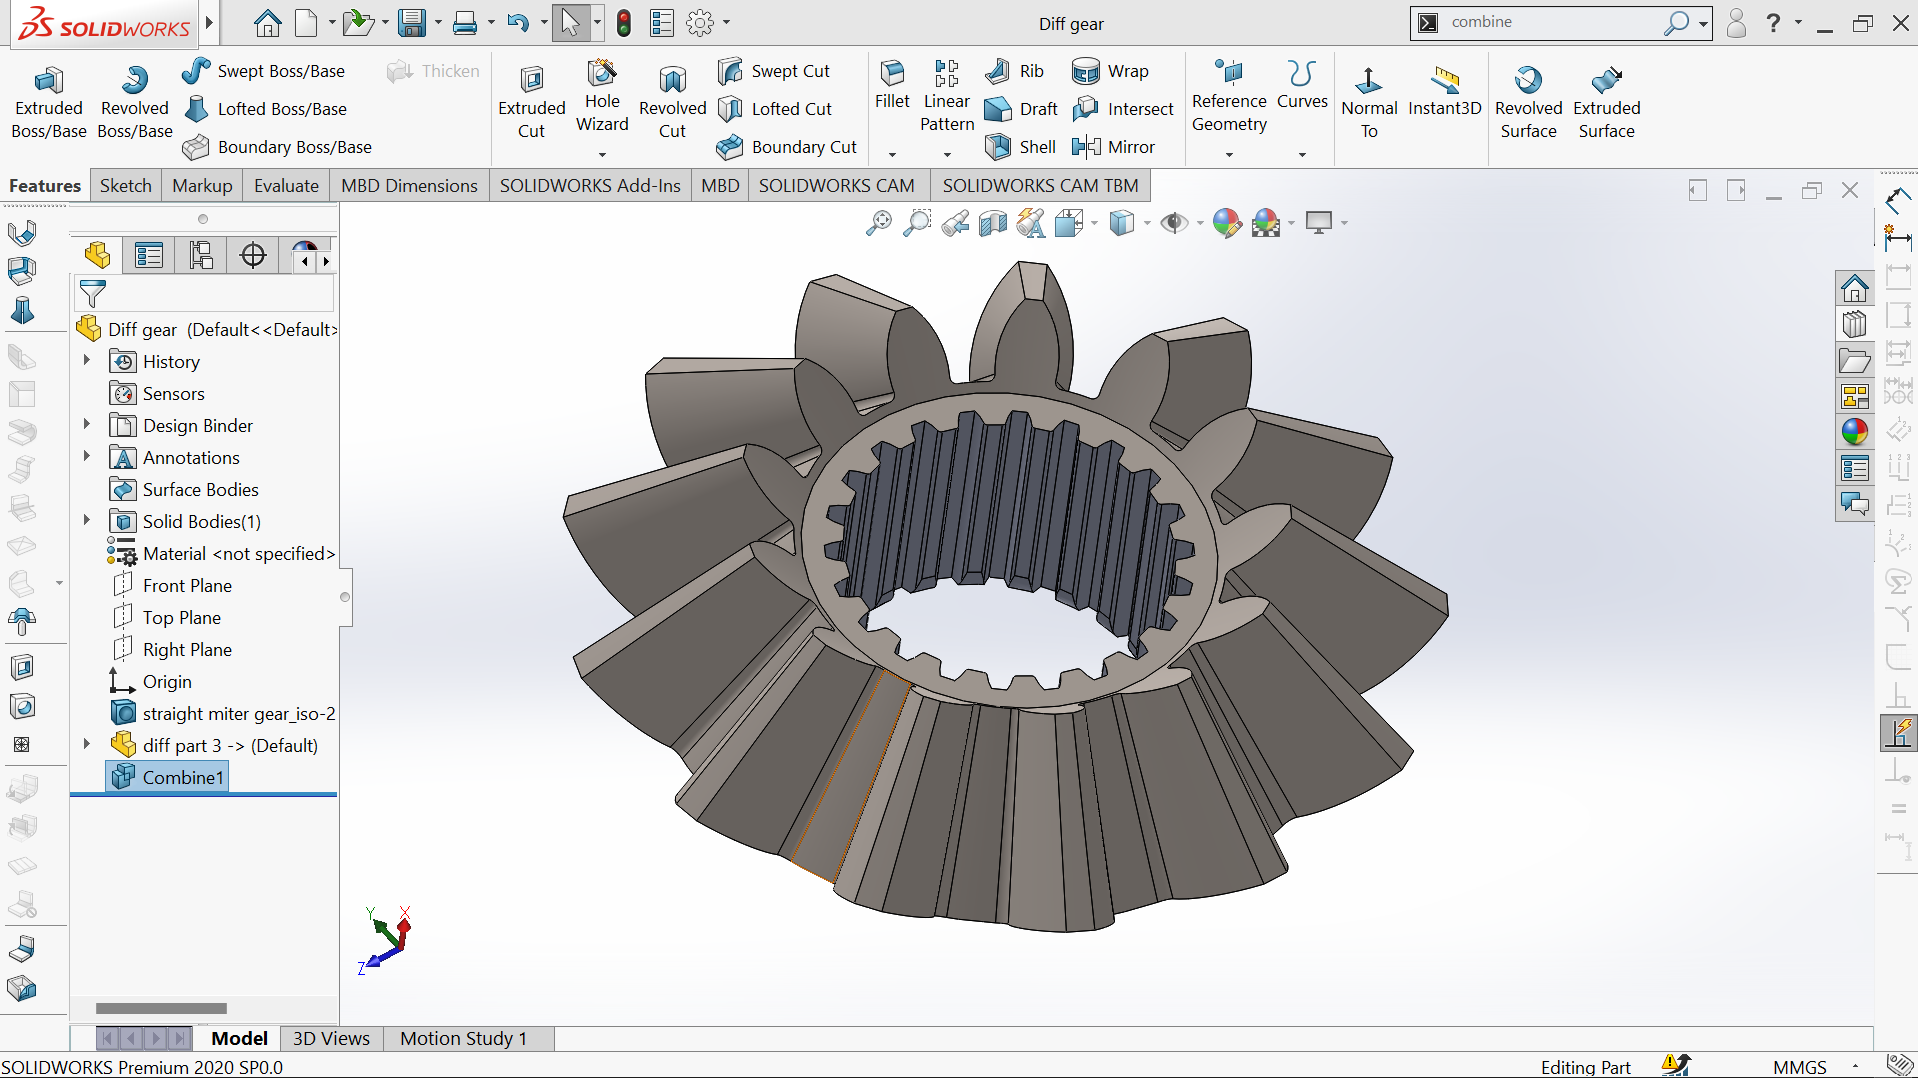Click the Mirror feature tool
The height and width of the screenshot is (1078, 1918).
1086,147
